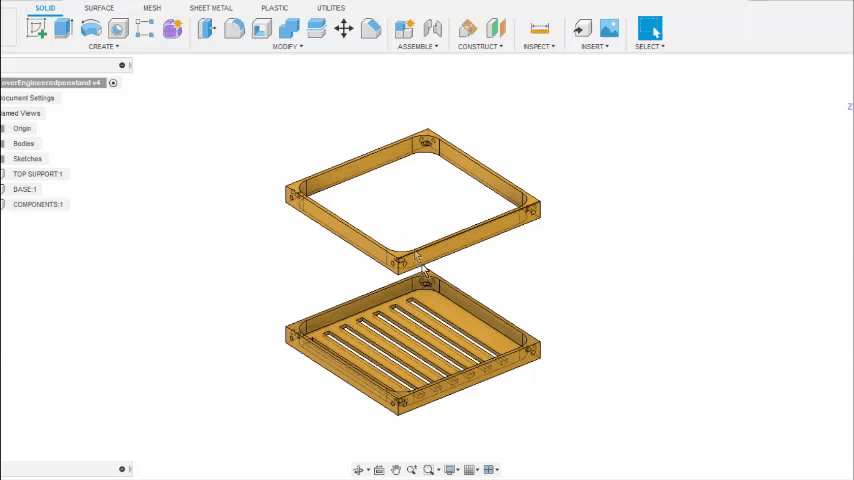Switch to the SHEET METAL tab
Image resolution: width=854 pixels, height=480 pixels.
coord(211,8)
